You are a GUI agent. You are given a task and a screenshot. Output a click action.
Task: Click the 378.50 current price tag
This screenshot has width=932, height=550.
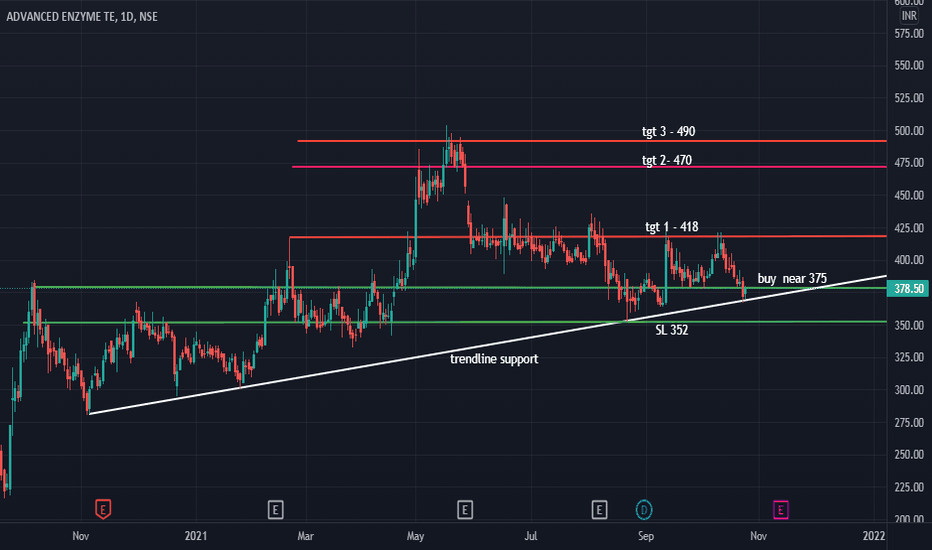(x=909, y=288)
